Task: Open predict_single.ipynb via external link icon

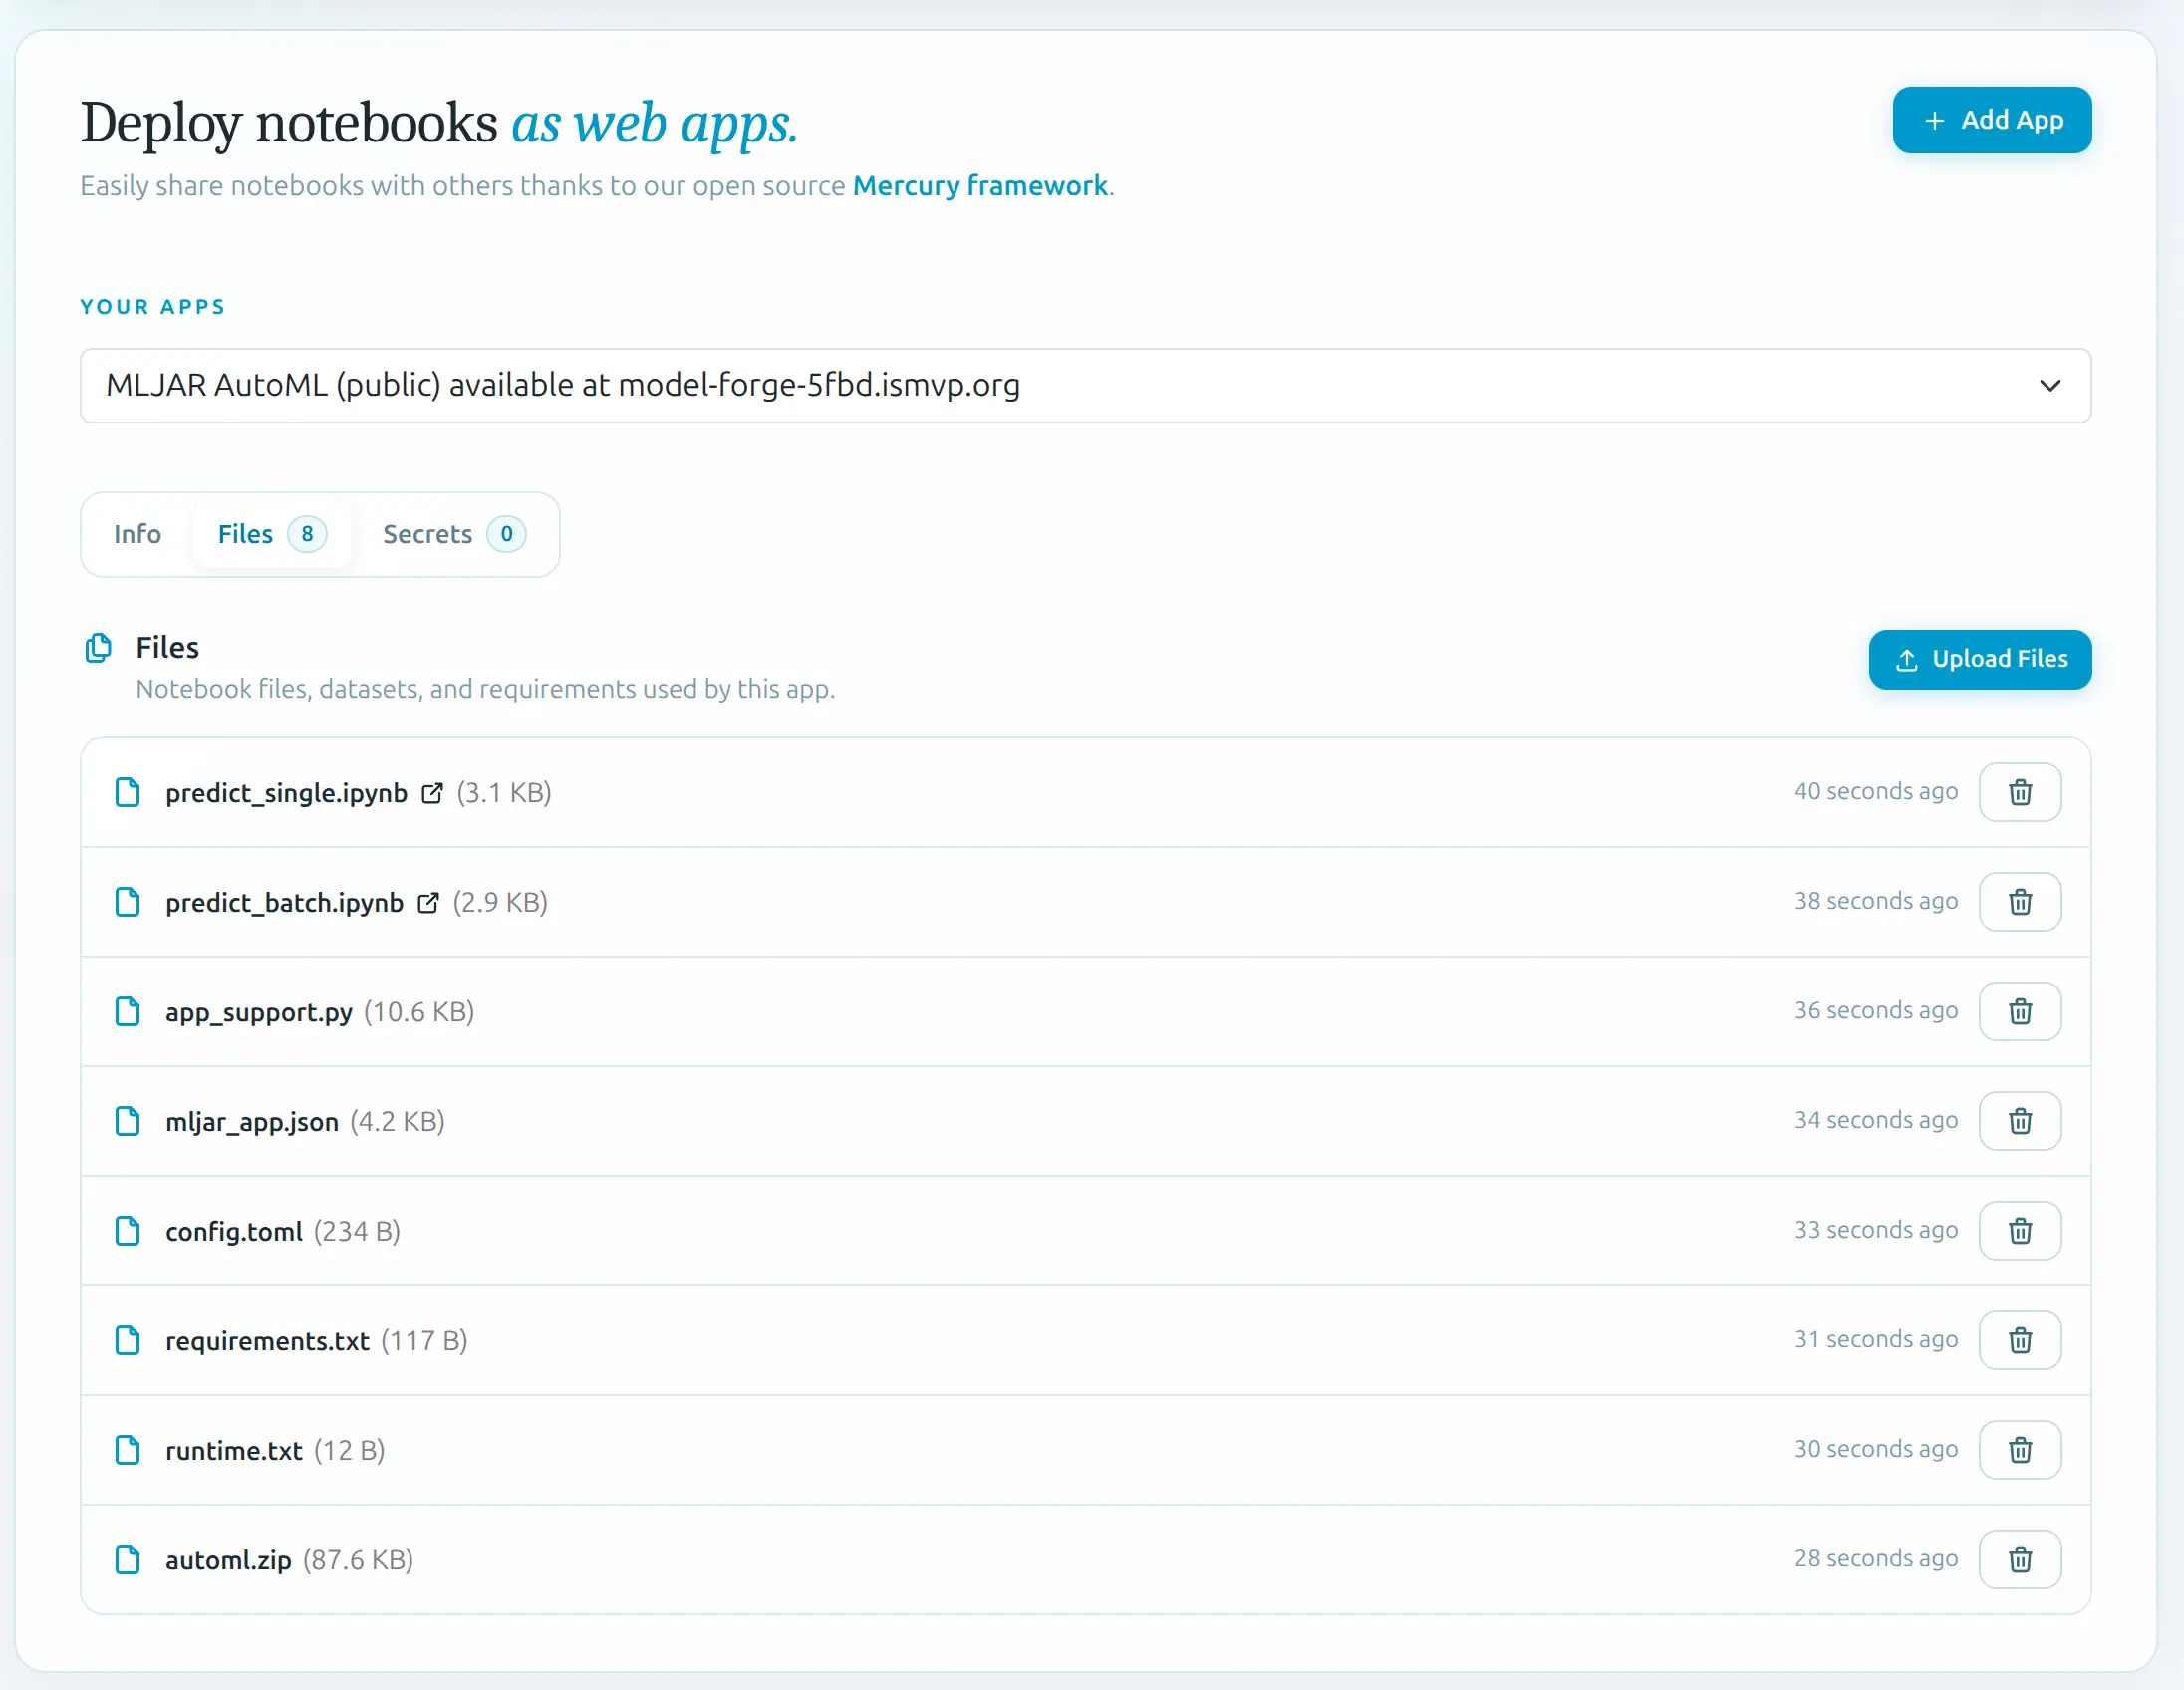Action: tap(432, 793)
